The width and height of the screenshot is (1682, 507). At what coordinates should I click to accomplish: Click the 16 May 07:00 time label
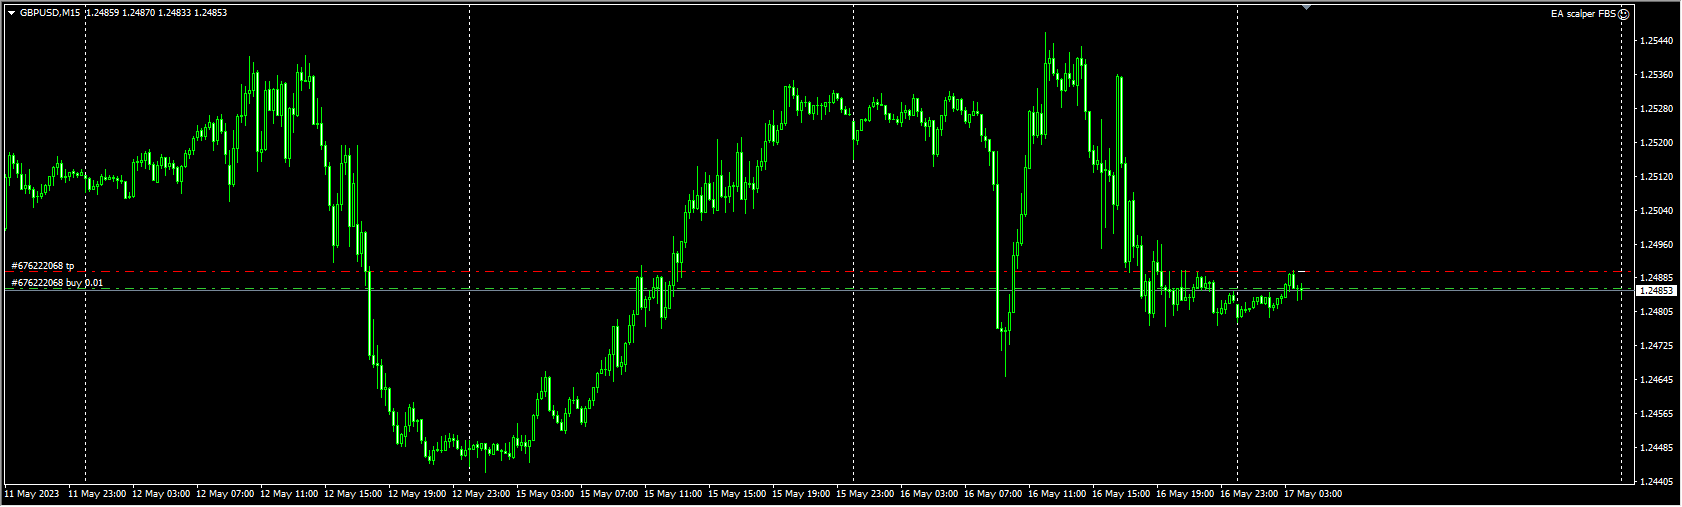point(993,494)
